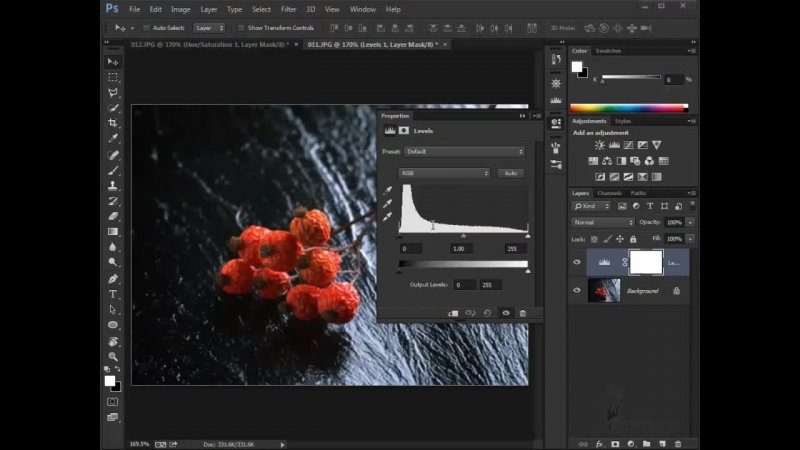
Task: Reset Levels to adjustment defaults
Action: click(487, 313)
